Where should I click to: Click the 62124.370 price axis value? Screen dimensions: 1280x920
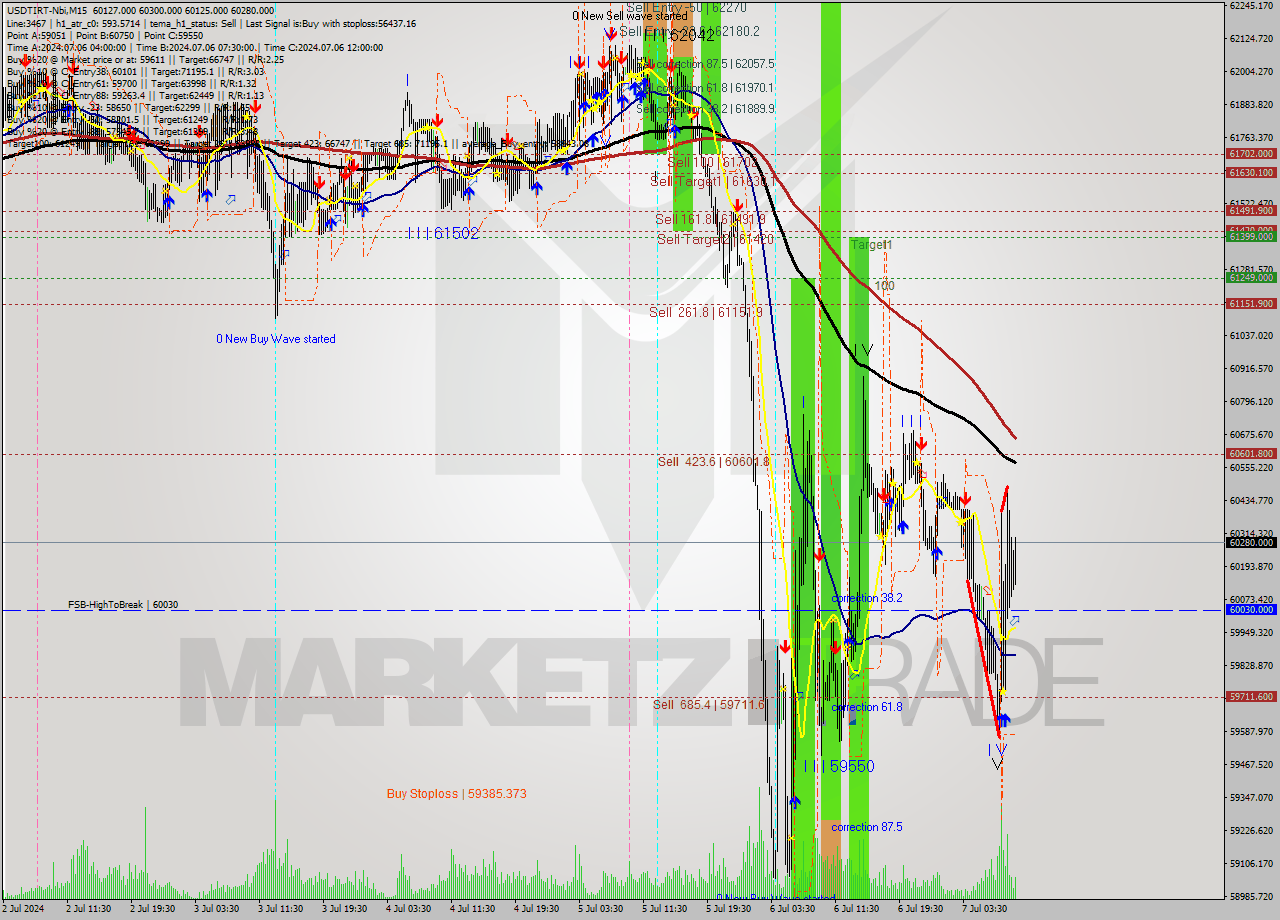[1251, 38]
